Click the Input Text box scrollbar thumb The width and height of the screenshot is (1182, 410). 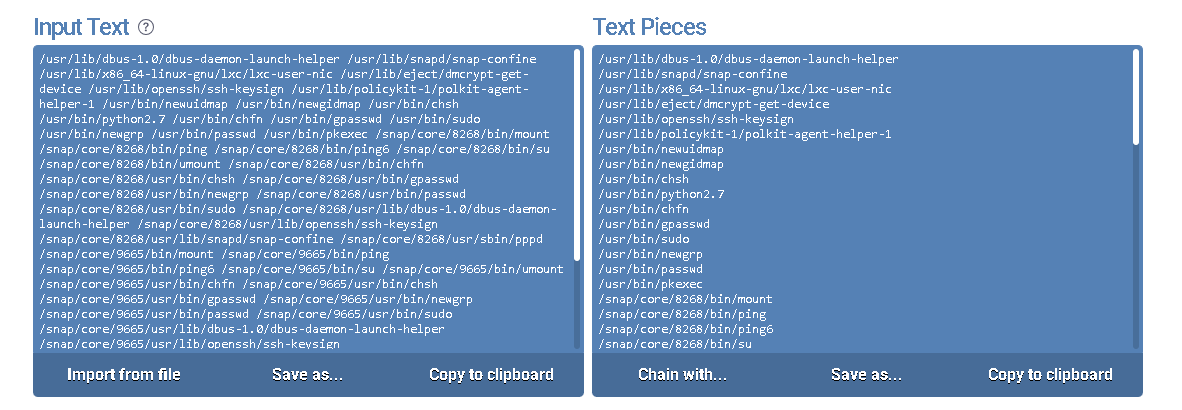(577, 155)
